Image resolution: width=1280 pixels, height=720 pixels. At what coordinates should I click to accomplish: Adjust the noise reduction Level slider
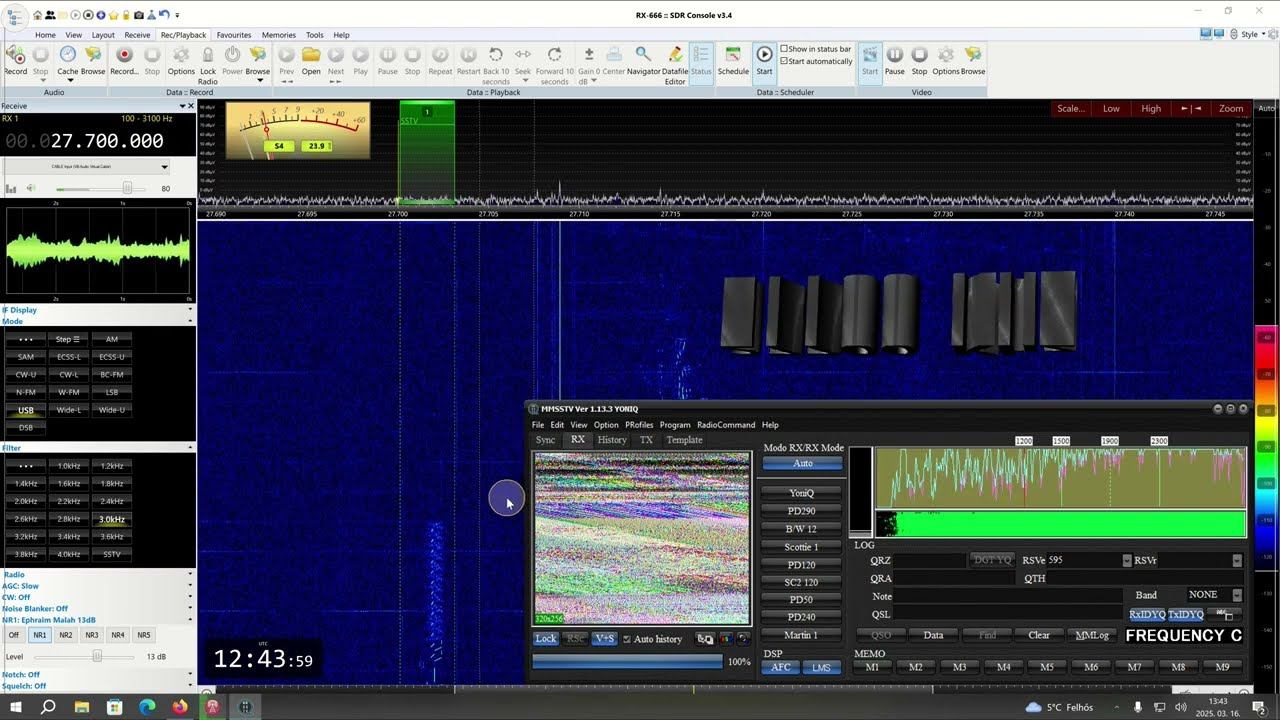pyautogui.click(x=97, y=656)
